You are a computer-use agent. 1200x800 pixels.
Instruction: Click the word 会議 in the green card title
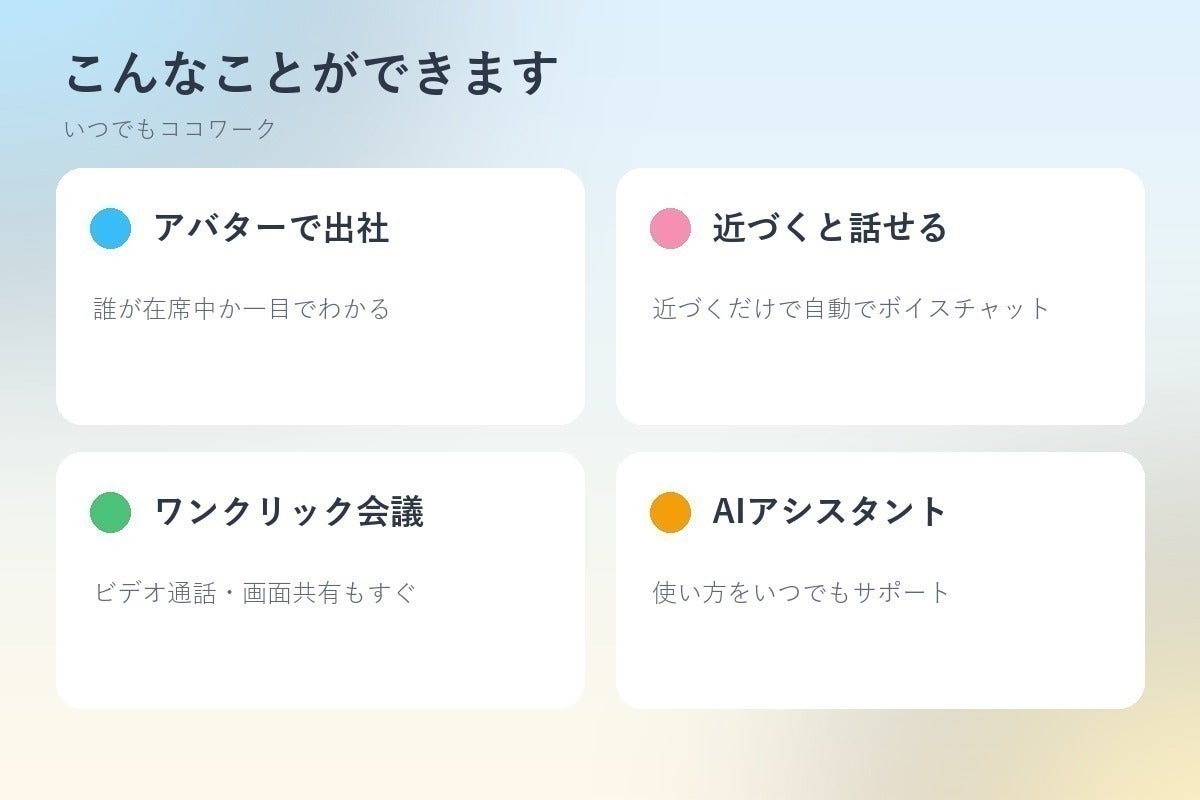(391, 512)
